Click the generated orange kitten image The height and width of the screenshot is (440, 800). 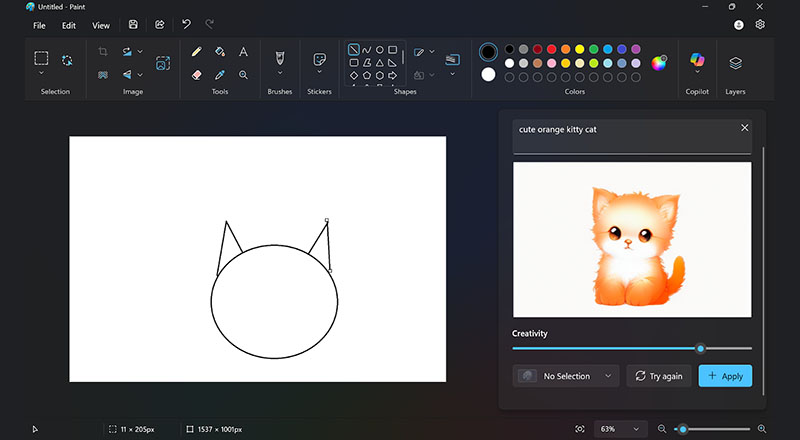(632, 240)
